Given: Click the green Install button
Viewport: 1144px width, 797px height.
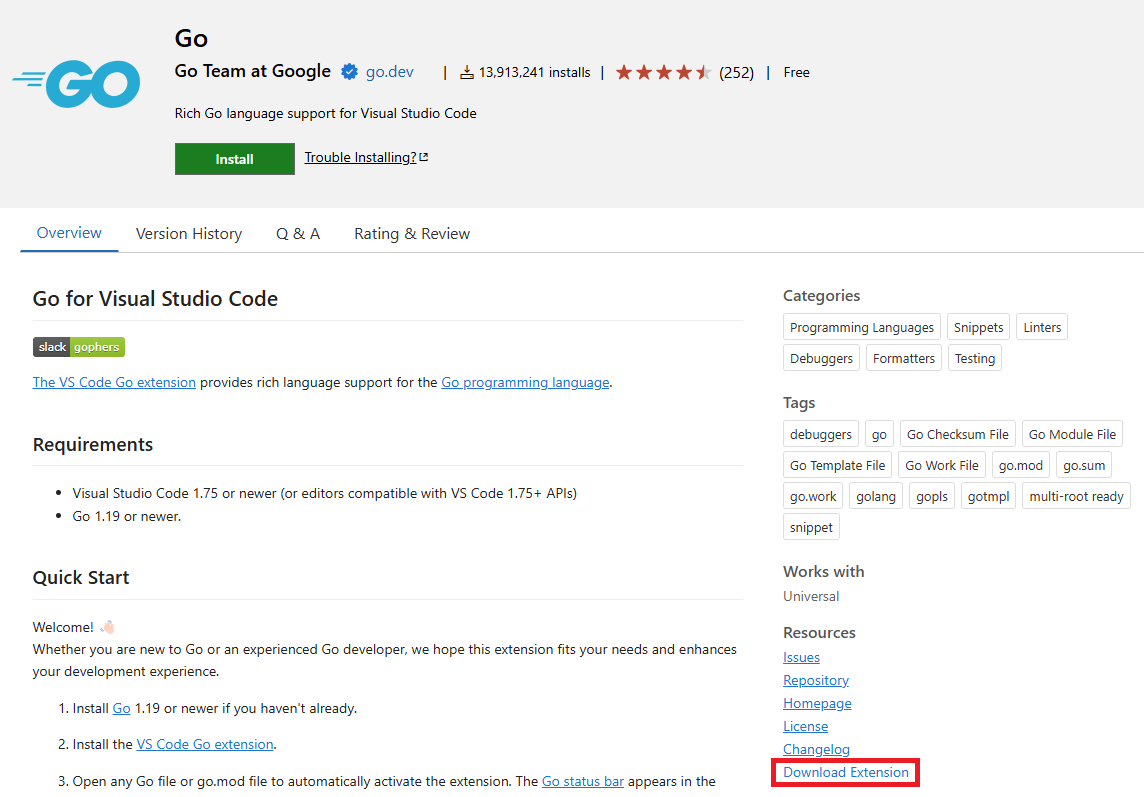Looking at the screenshot, I should (235, 159).
